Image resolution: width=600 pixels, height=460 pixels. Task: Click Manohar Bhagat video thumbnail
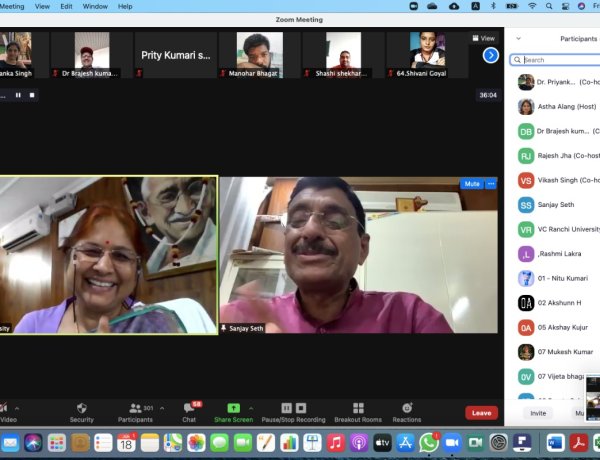pos(259,55)
